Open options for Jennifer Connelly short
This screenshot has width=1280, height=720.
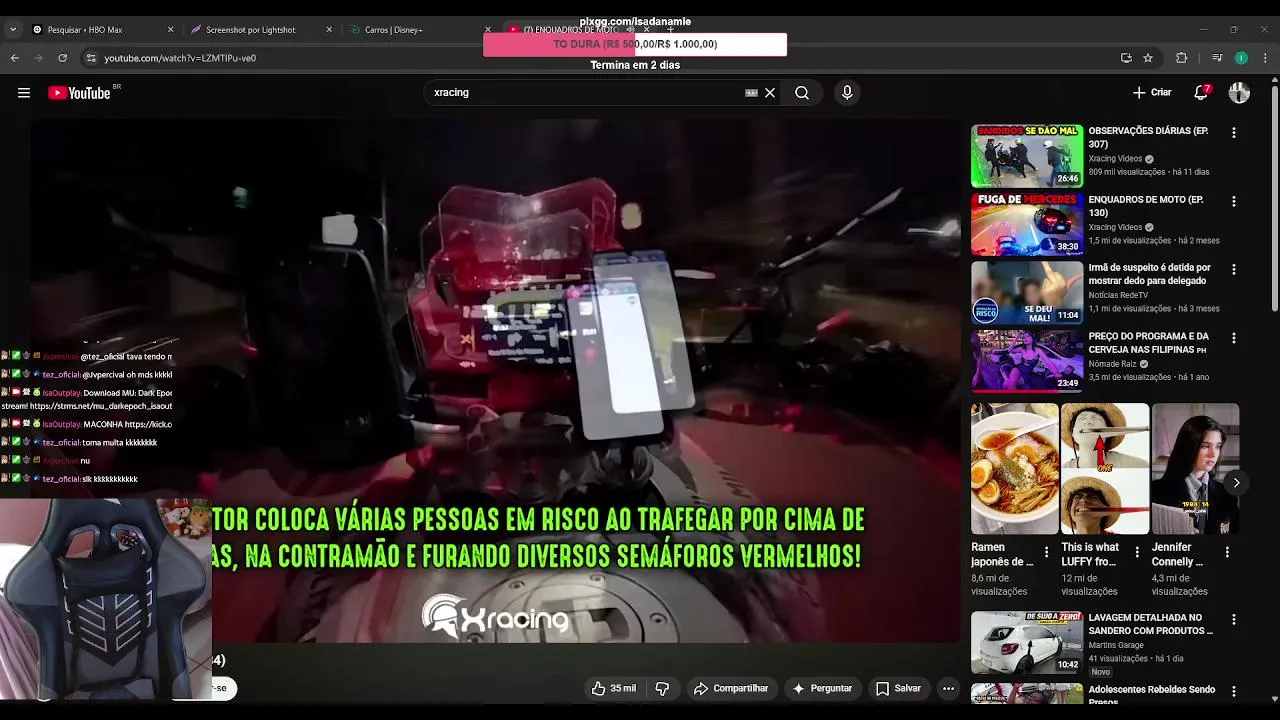tap(1227, 552)
